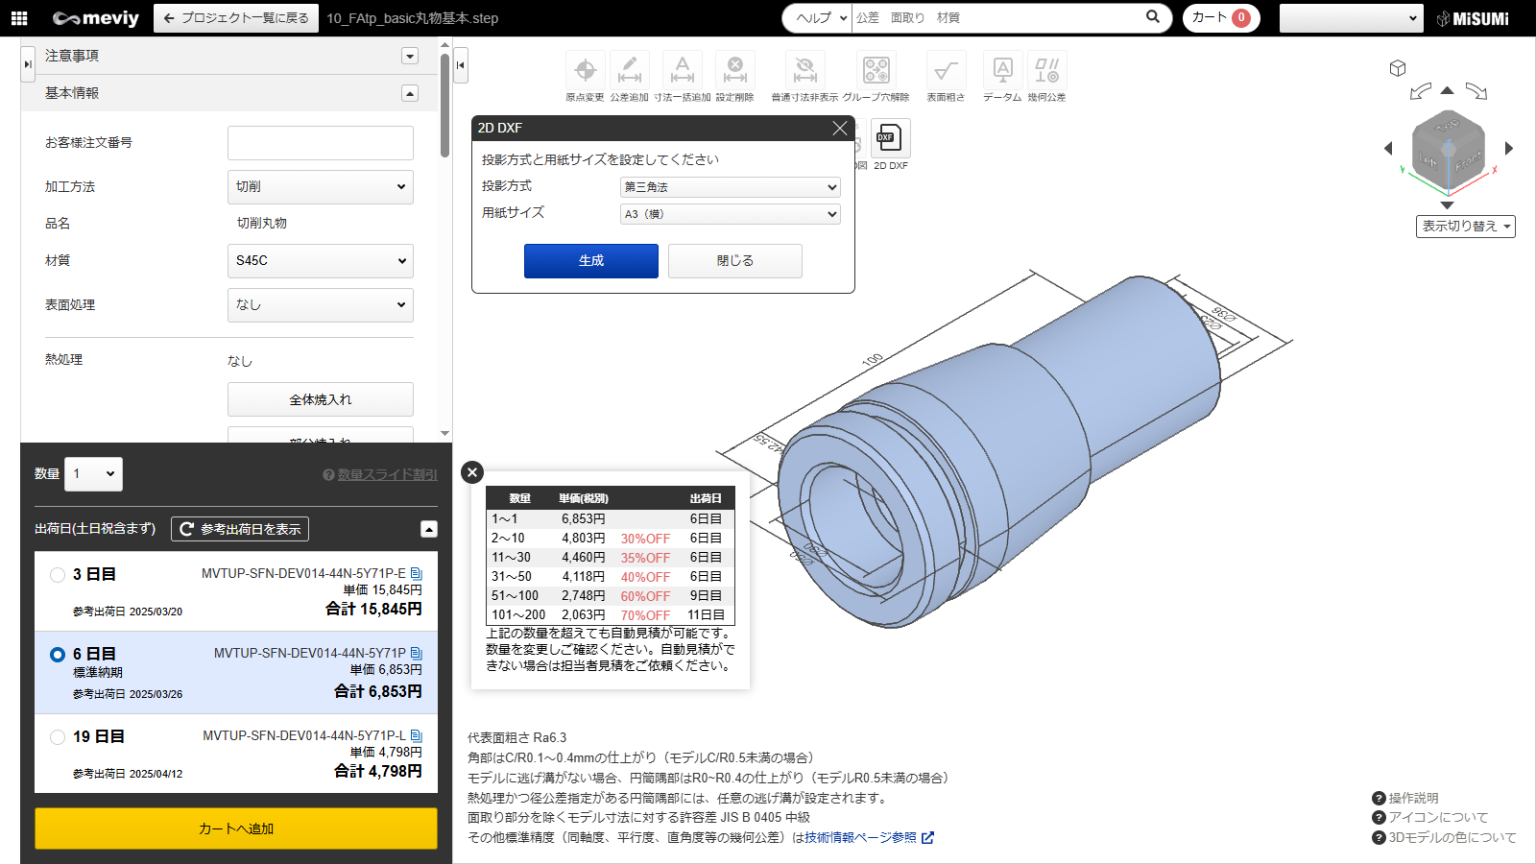This screenshot has height=864, width=1536.
Task: Open the 幾何公差 geometric tolerance tool
Action: tap(1048, 70)
